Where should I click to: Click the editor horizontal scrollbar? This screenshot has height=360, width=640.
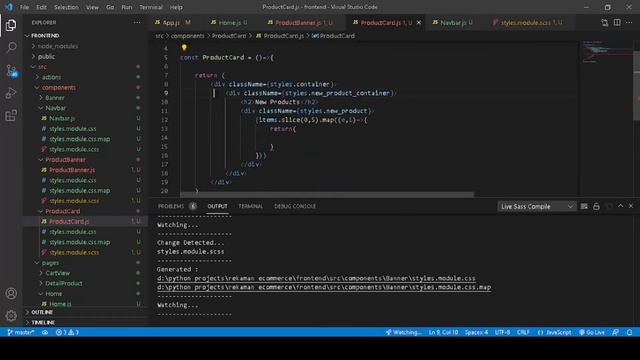[x=327, y=195]
